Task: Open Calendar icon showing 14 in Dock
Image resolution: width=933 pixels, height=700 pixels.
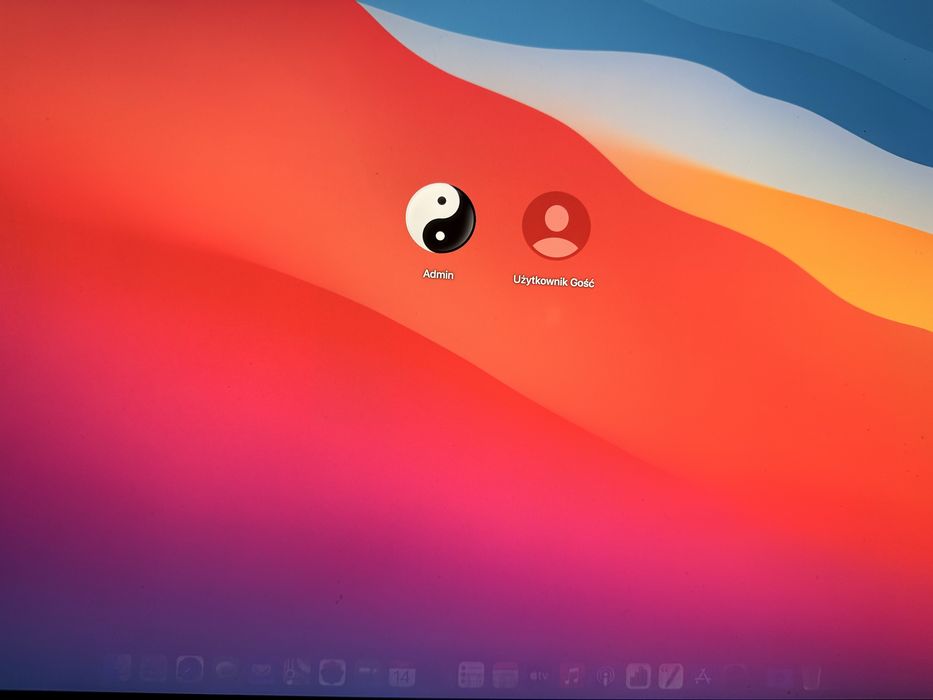Action: [x=402, y=674]
